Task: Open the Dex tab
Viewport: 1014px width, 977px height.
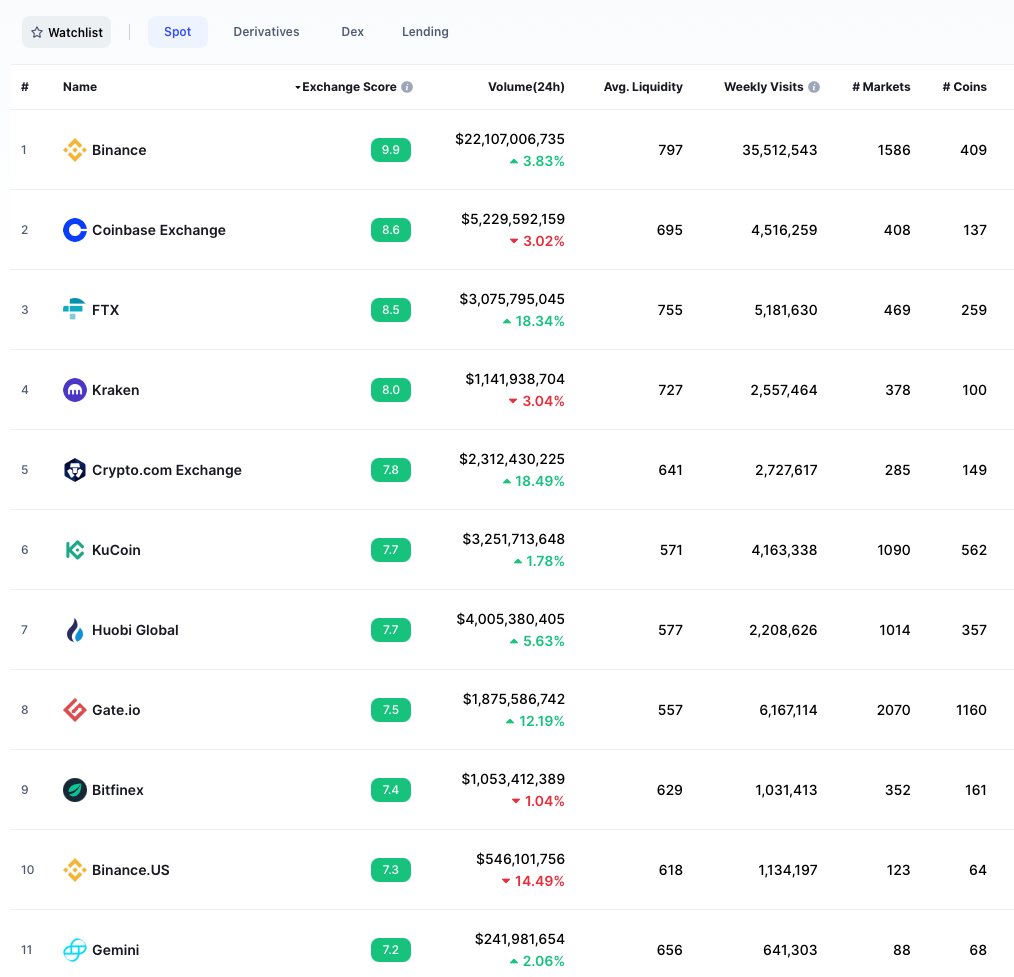Action: (352, 32)
